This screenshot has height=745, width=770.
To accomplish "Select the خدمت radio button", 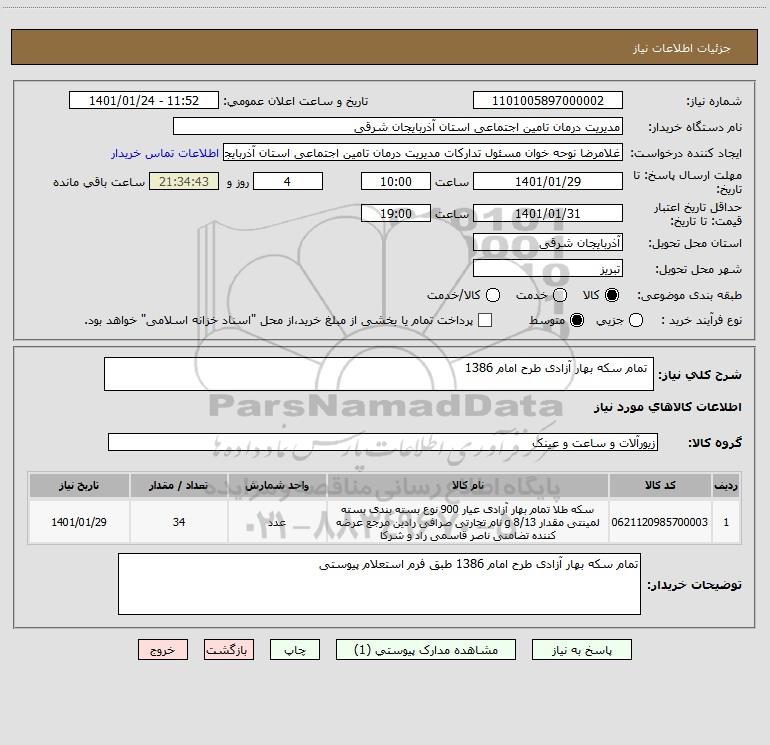I will (560, 295).
